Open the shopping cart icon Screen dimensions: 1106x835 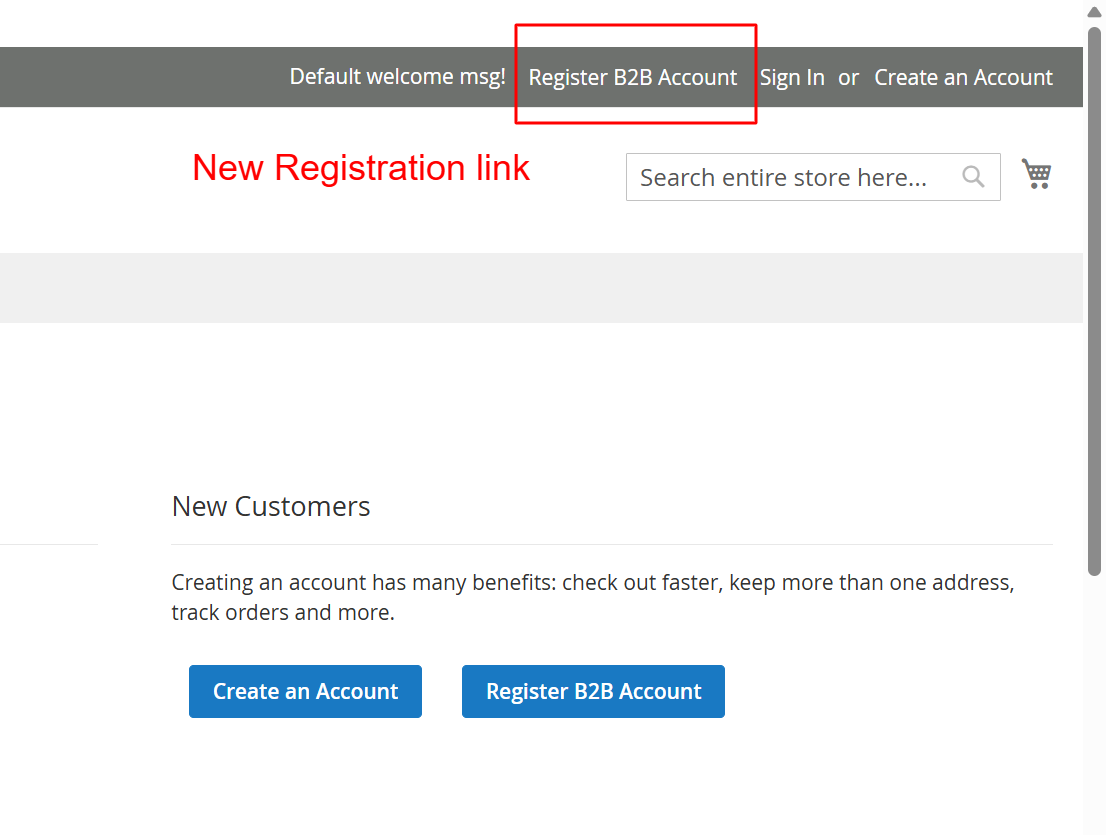tap(1037, 174)
